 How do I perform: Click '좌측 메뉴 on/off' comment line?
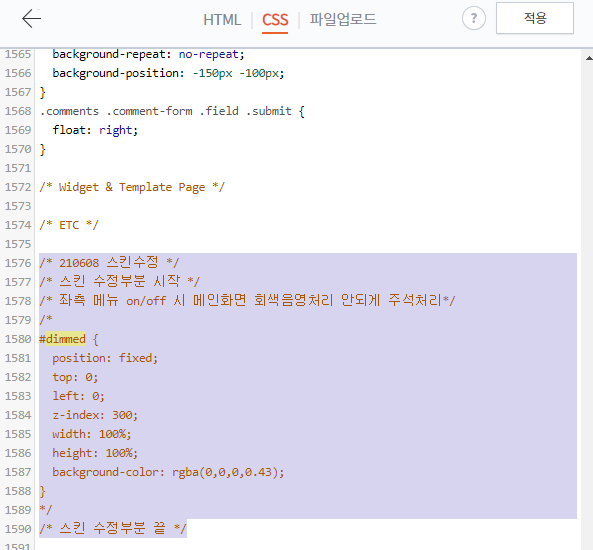247,301
